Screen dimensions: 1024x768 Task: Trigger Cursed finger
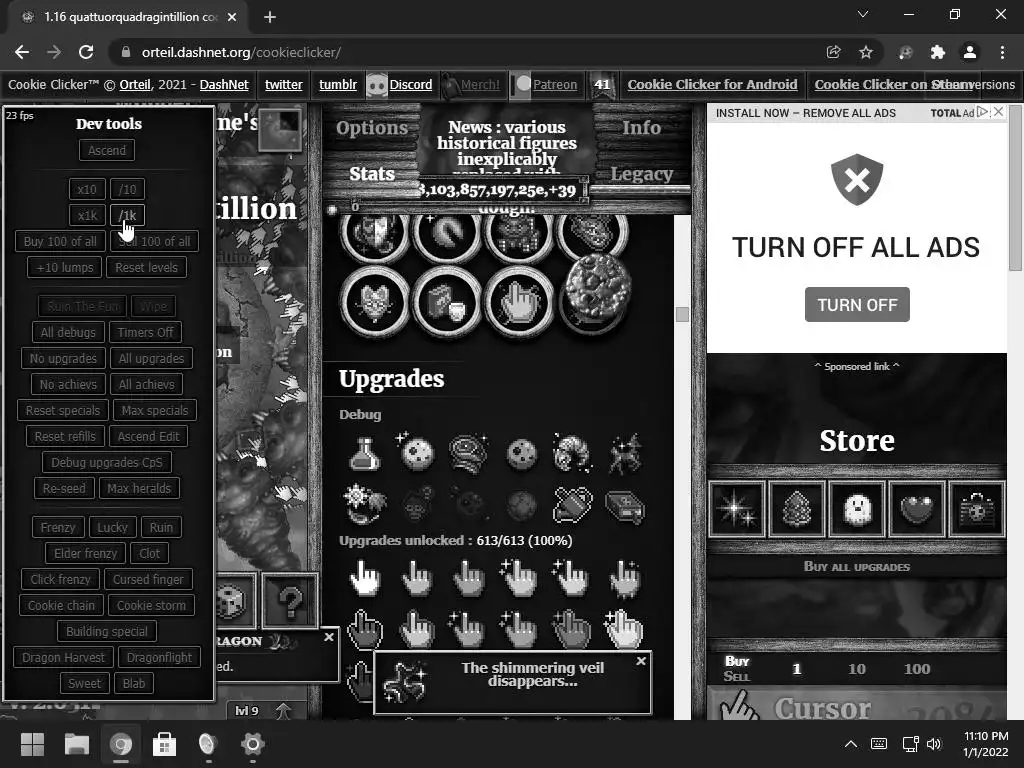pyautogui.click(x=148, y=579)
